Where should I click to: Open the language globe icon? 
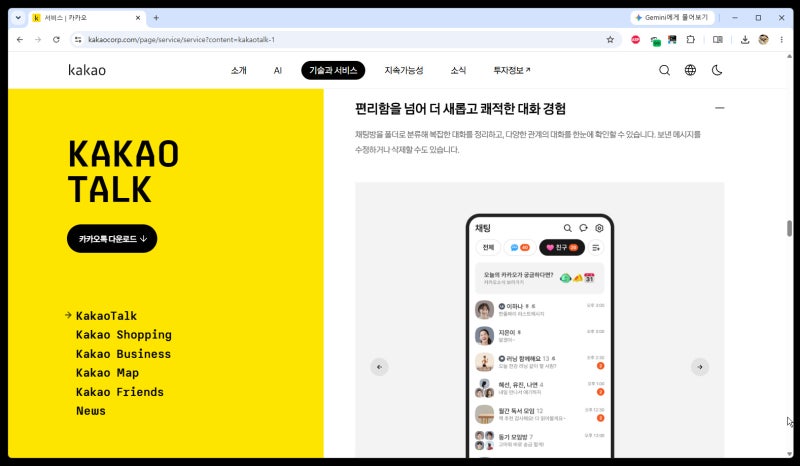690,70
